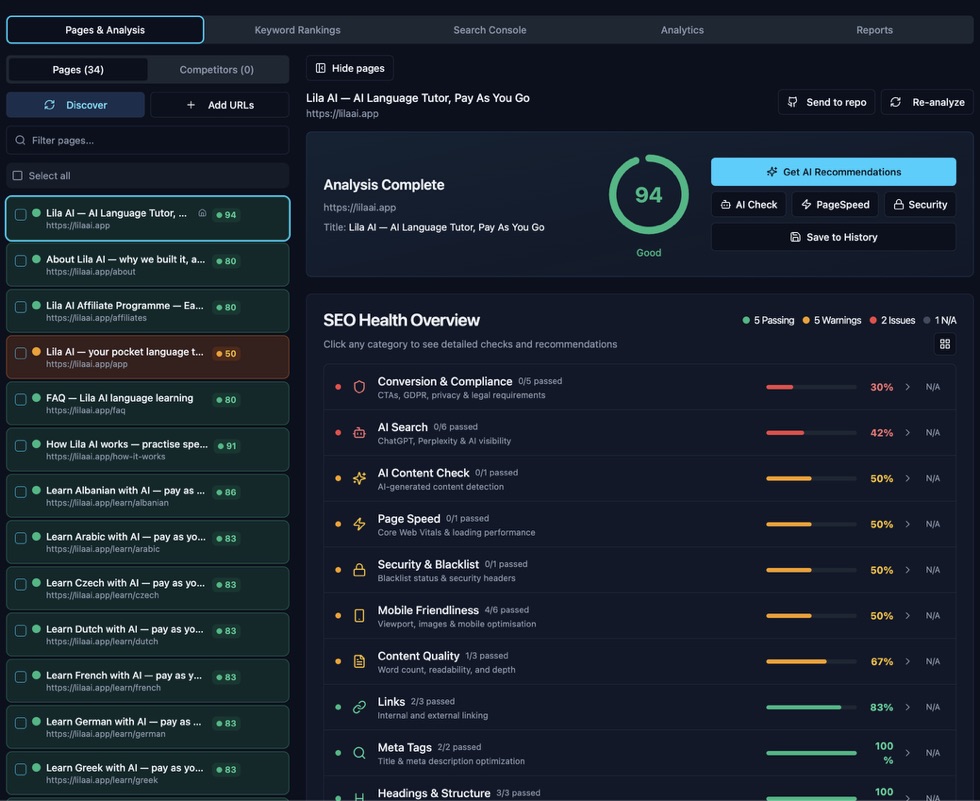Switch to Keyword Rankings tab
980x801 pixels.
(298, 30)
